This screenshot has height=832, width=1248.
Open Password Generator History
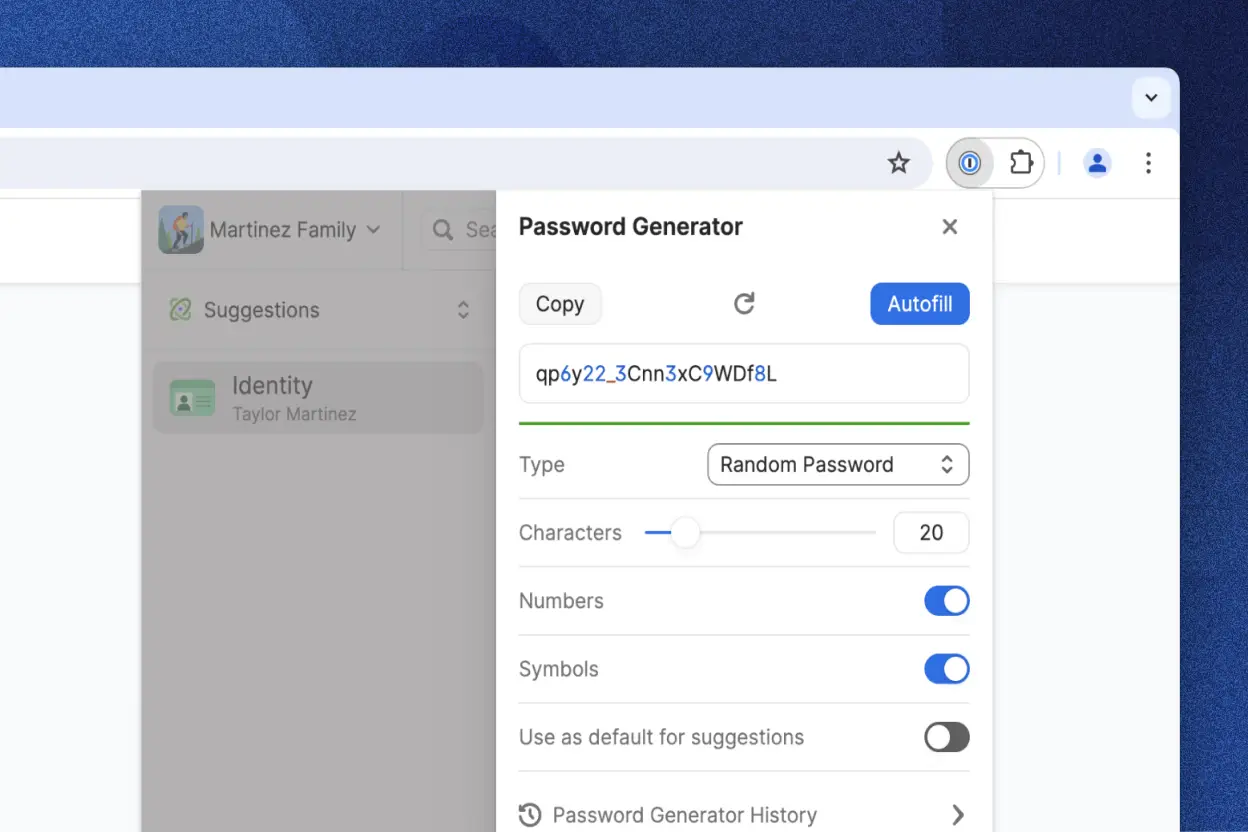744,815
